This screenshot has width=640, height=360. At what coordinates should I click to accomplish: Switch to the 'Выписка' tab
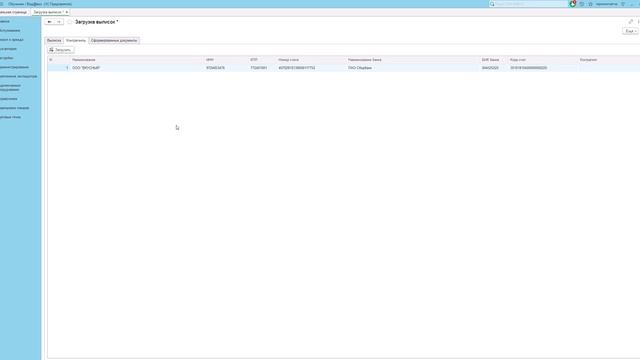(54, 40)
